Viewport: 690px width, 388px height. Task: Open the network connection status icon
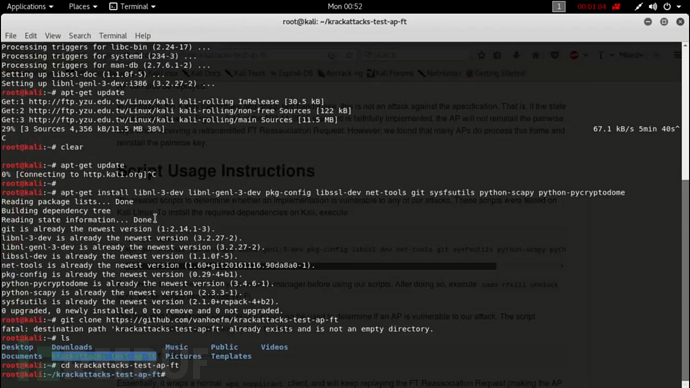point(639,7)
